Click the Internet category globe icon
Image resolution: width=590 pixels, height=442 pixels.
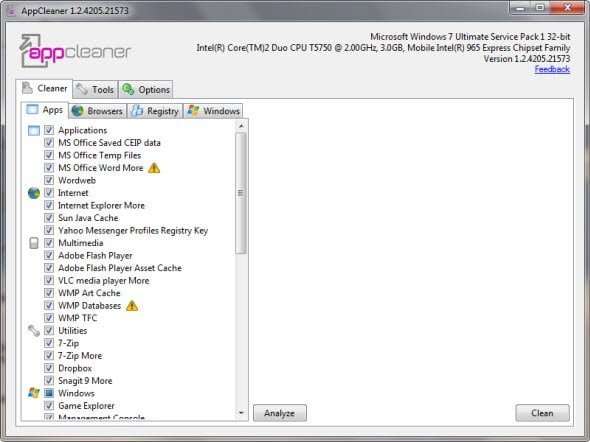(34, 193)
